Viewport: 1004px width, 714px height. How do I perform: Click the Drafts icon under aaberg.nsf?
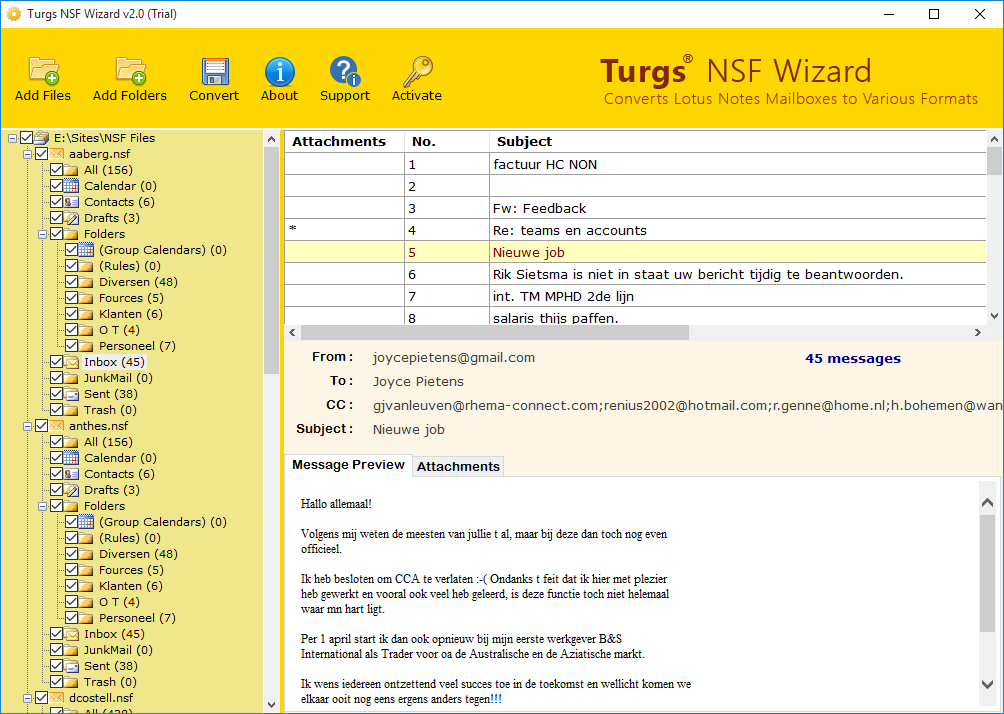tap(71, 218)
